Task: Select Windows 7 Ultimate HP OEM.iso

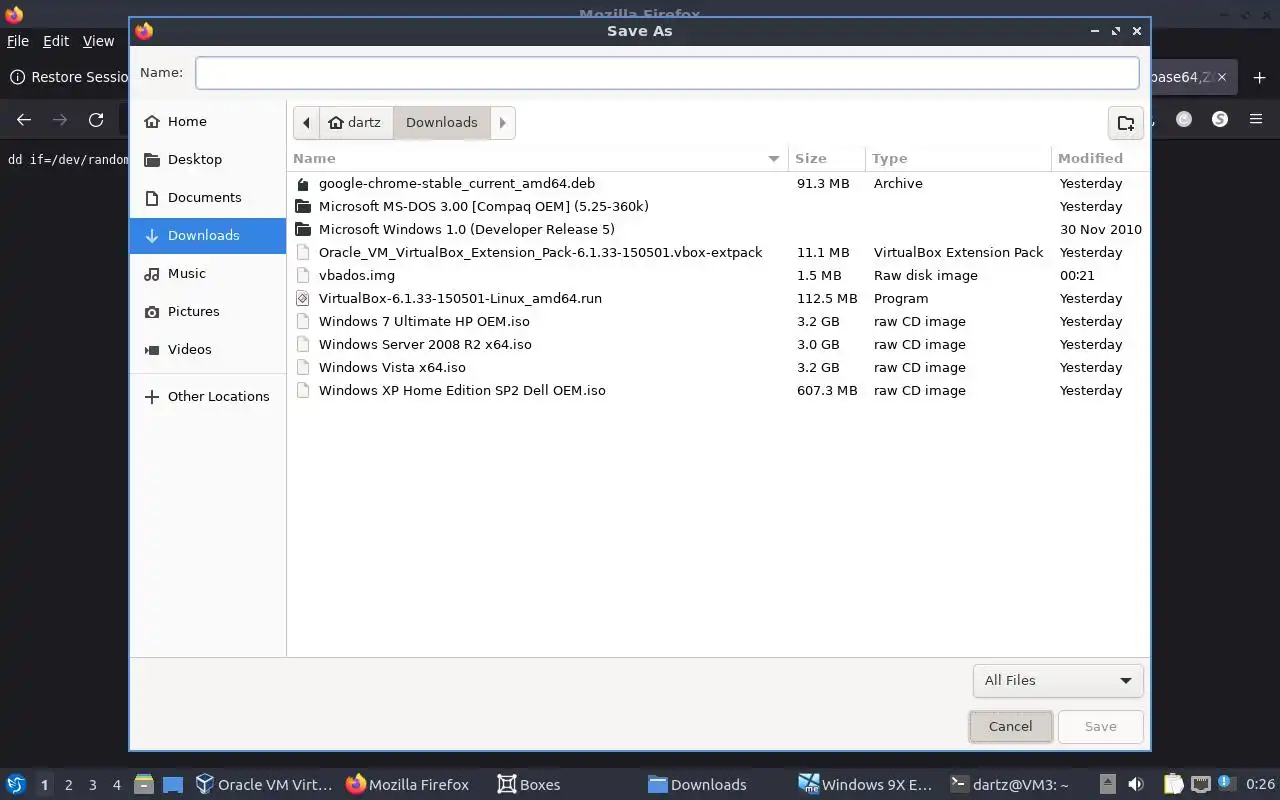Action: pos(718,321)
